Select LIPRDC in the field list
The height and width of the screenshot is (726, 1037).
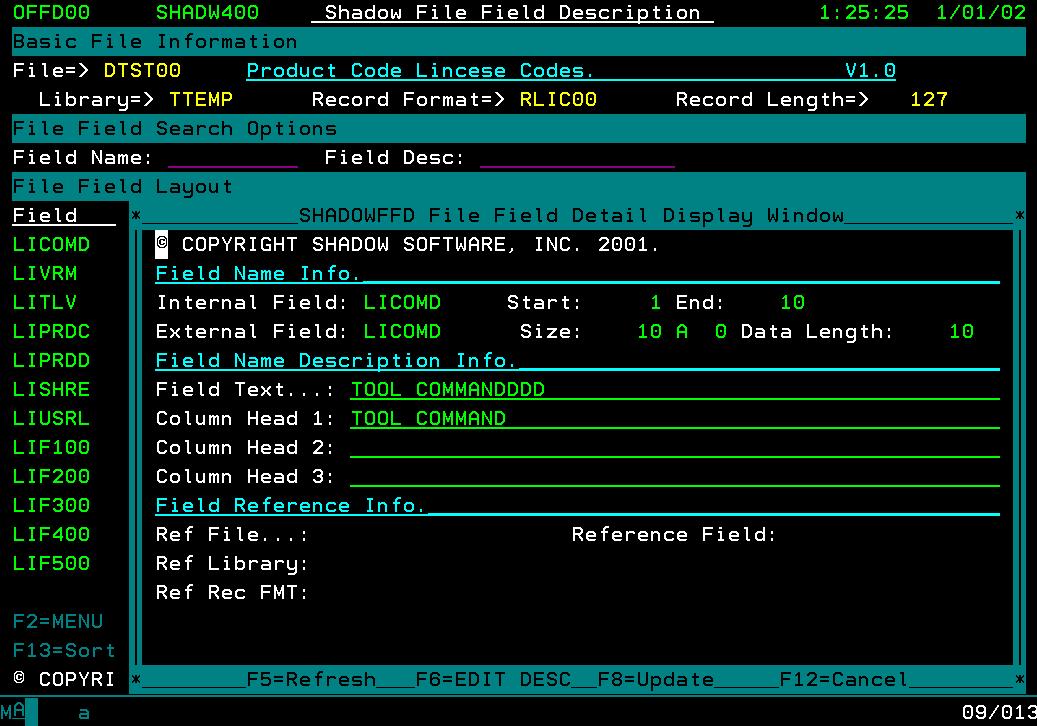click(51, 331)
